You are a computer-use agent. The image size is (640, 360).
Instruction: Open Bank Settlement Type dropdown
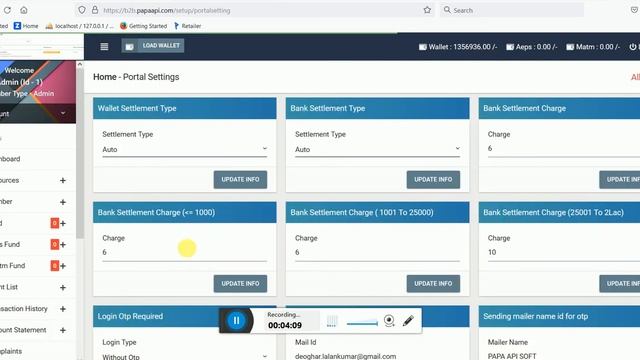377,149
